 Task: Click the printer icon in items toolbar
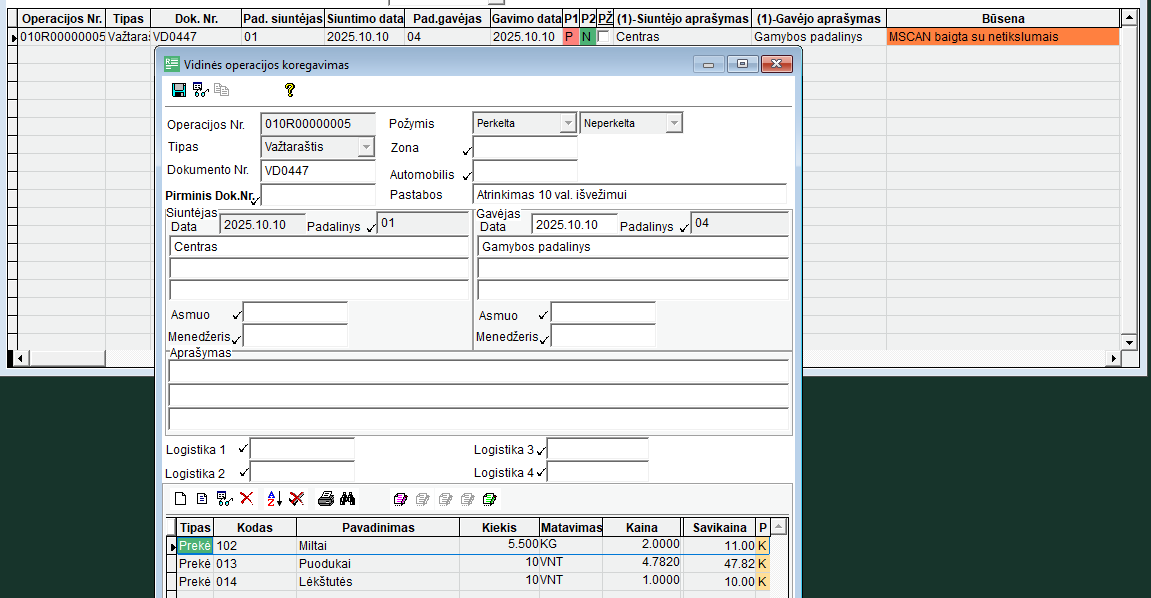pyautogui.click(x=326, y=498)
